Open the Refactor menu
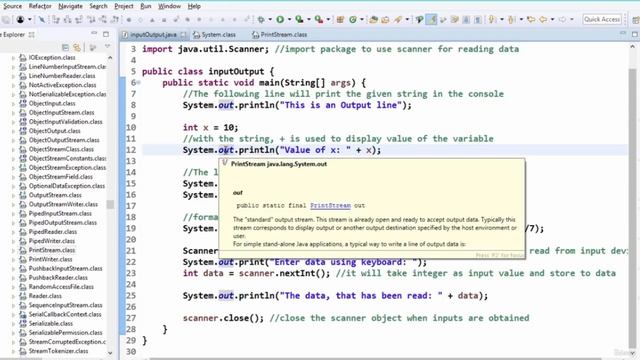 click(40, 6)
